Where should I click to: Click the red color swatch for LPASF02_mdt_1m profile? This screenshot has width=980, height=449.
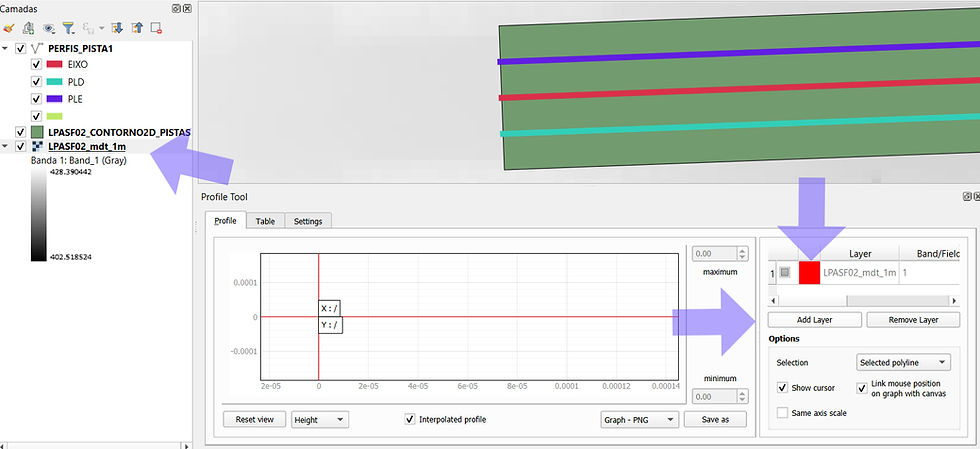point(809,273)
